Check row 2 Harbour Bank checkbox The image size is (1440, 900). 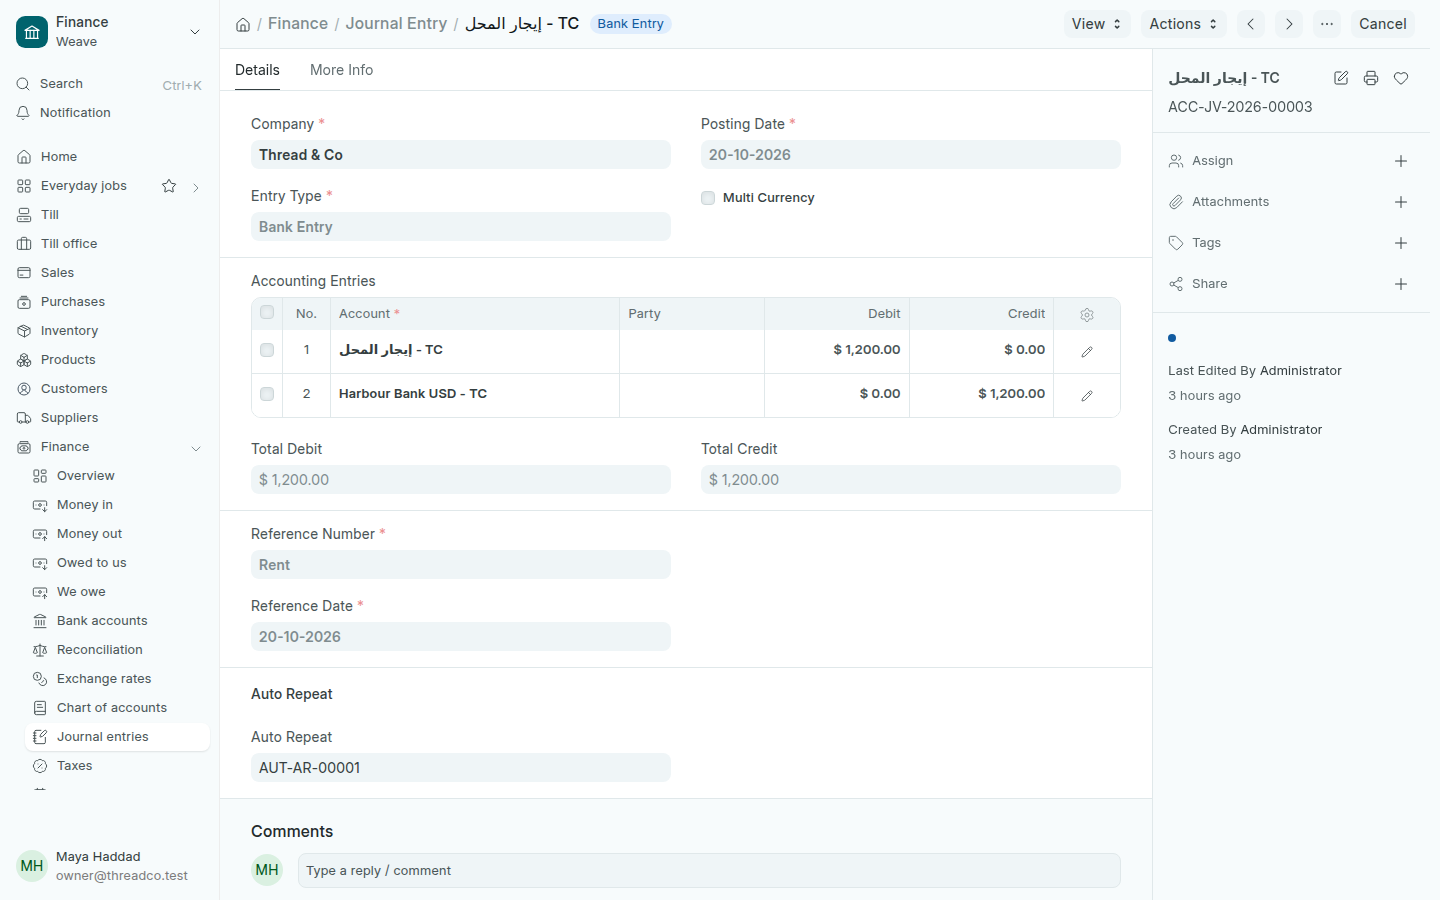coord(267,394)
